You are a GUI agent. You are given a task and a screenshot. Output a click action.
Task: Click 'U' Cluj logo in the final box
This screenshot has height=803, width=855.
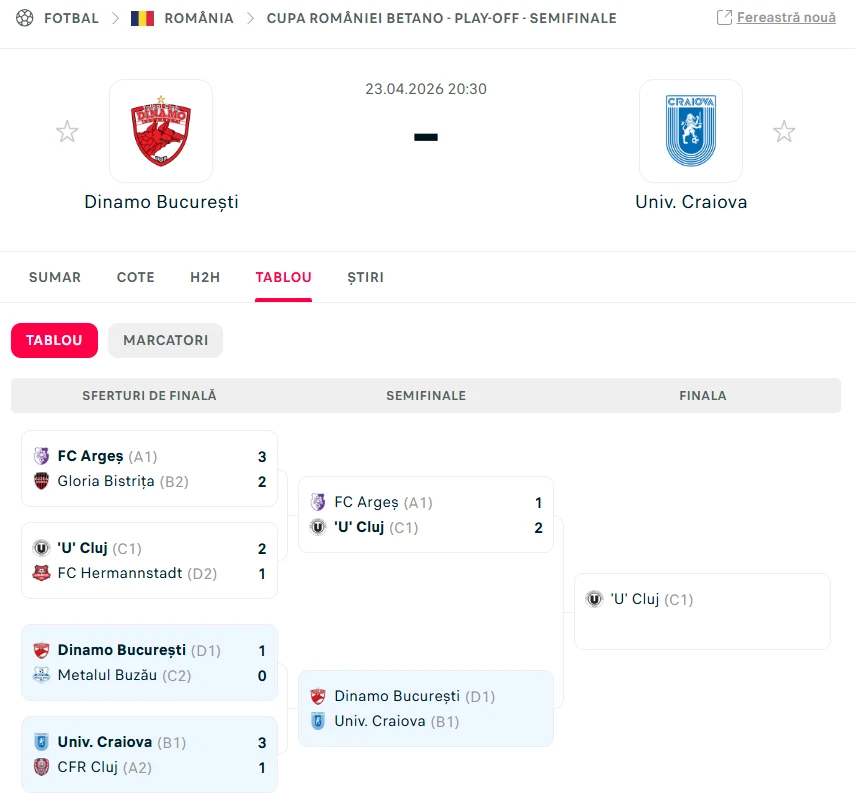(594, 599)
